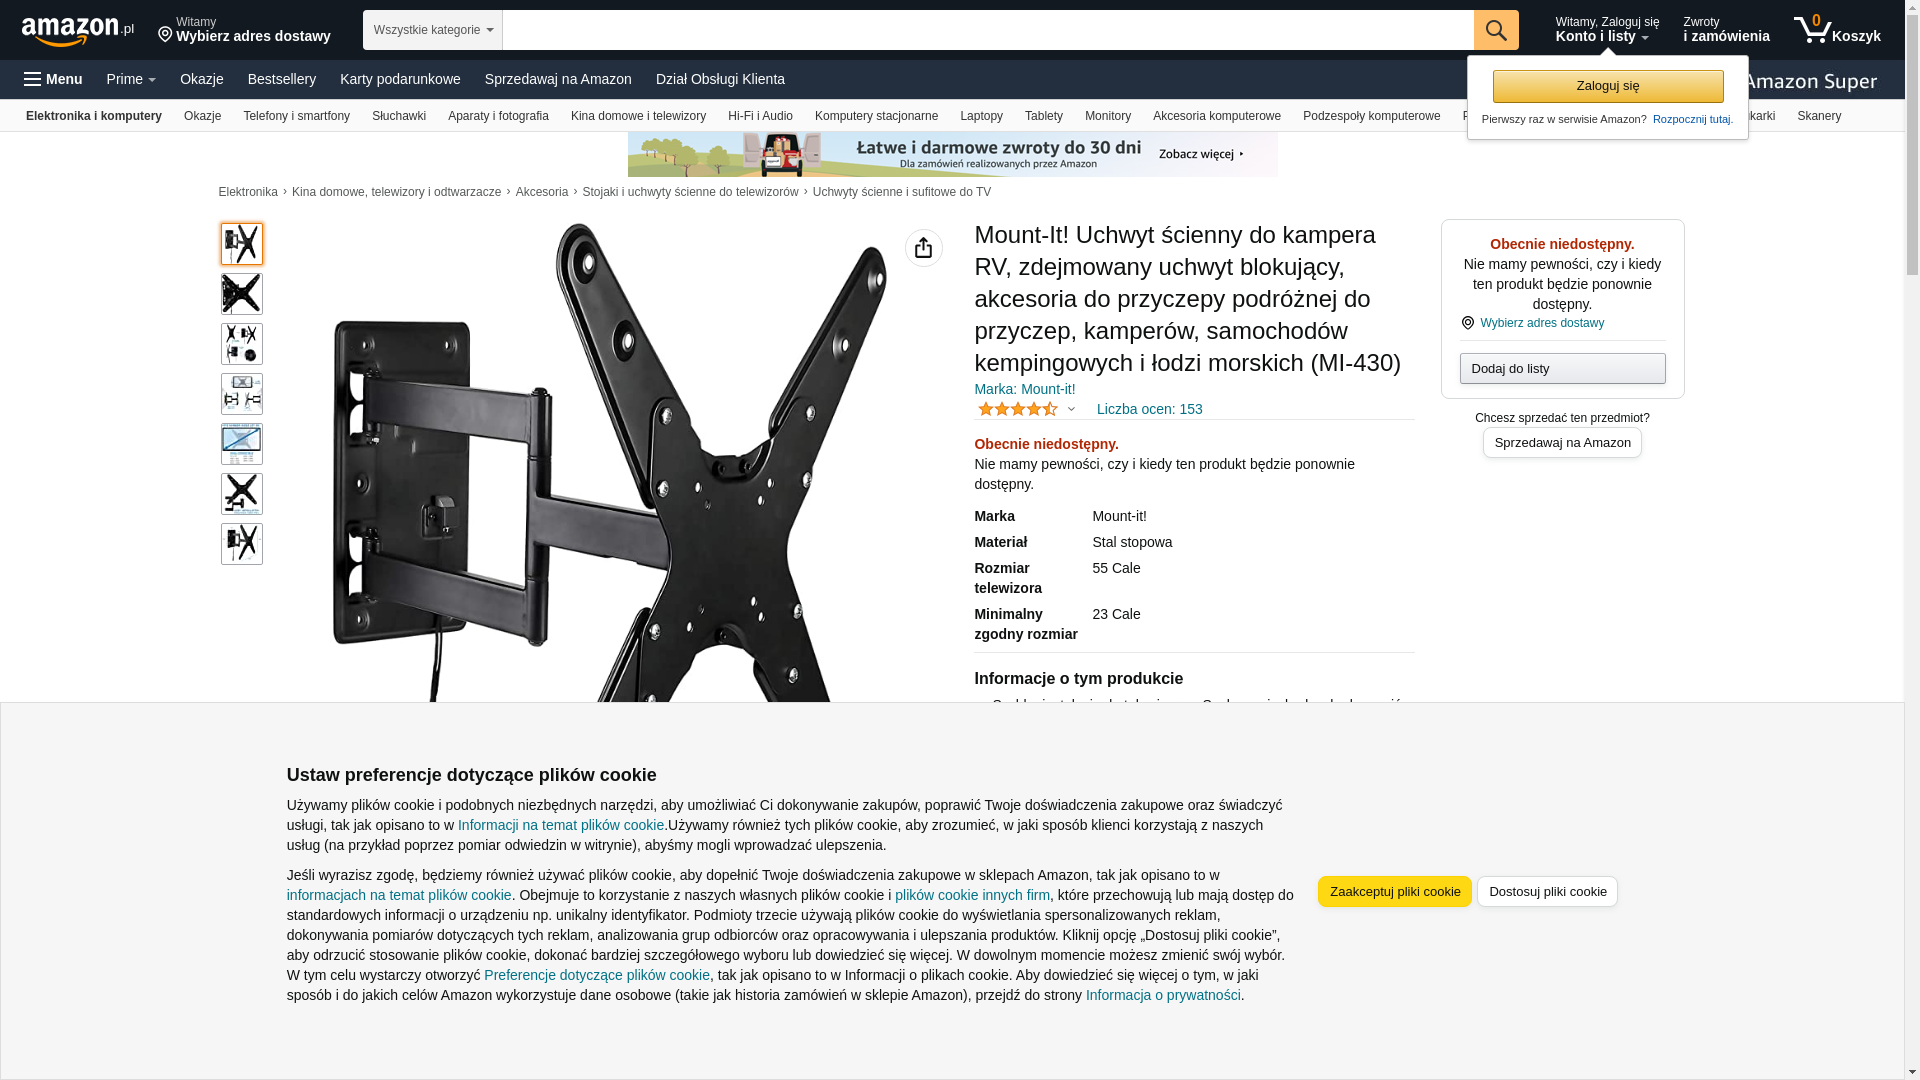The height and width of the screenshot is (1080, 1920).
Task: Click Zaakceptuj pliki cookie button
Action: (x=1394, y=892)
